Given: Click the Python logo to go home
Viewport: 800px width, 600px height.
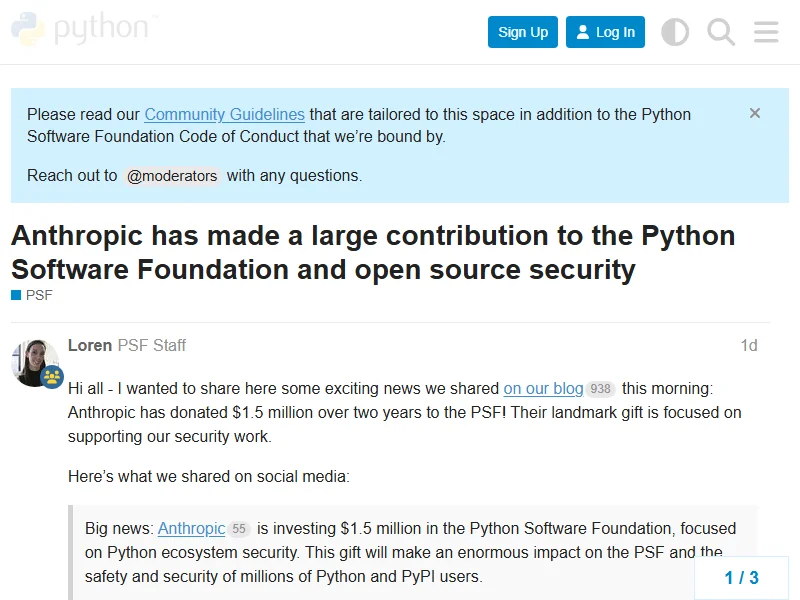Looking at the screenshot, I should [84, 31].
